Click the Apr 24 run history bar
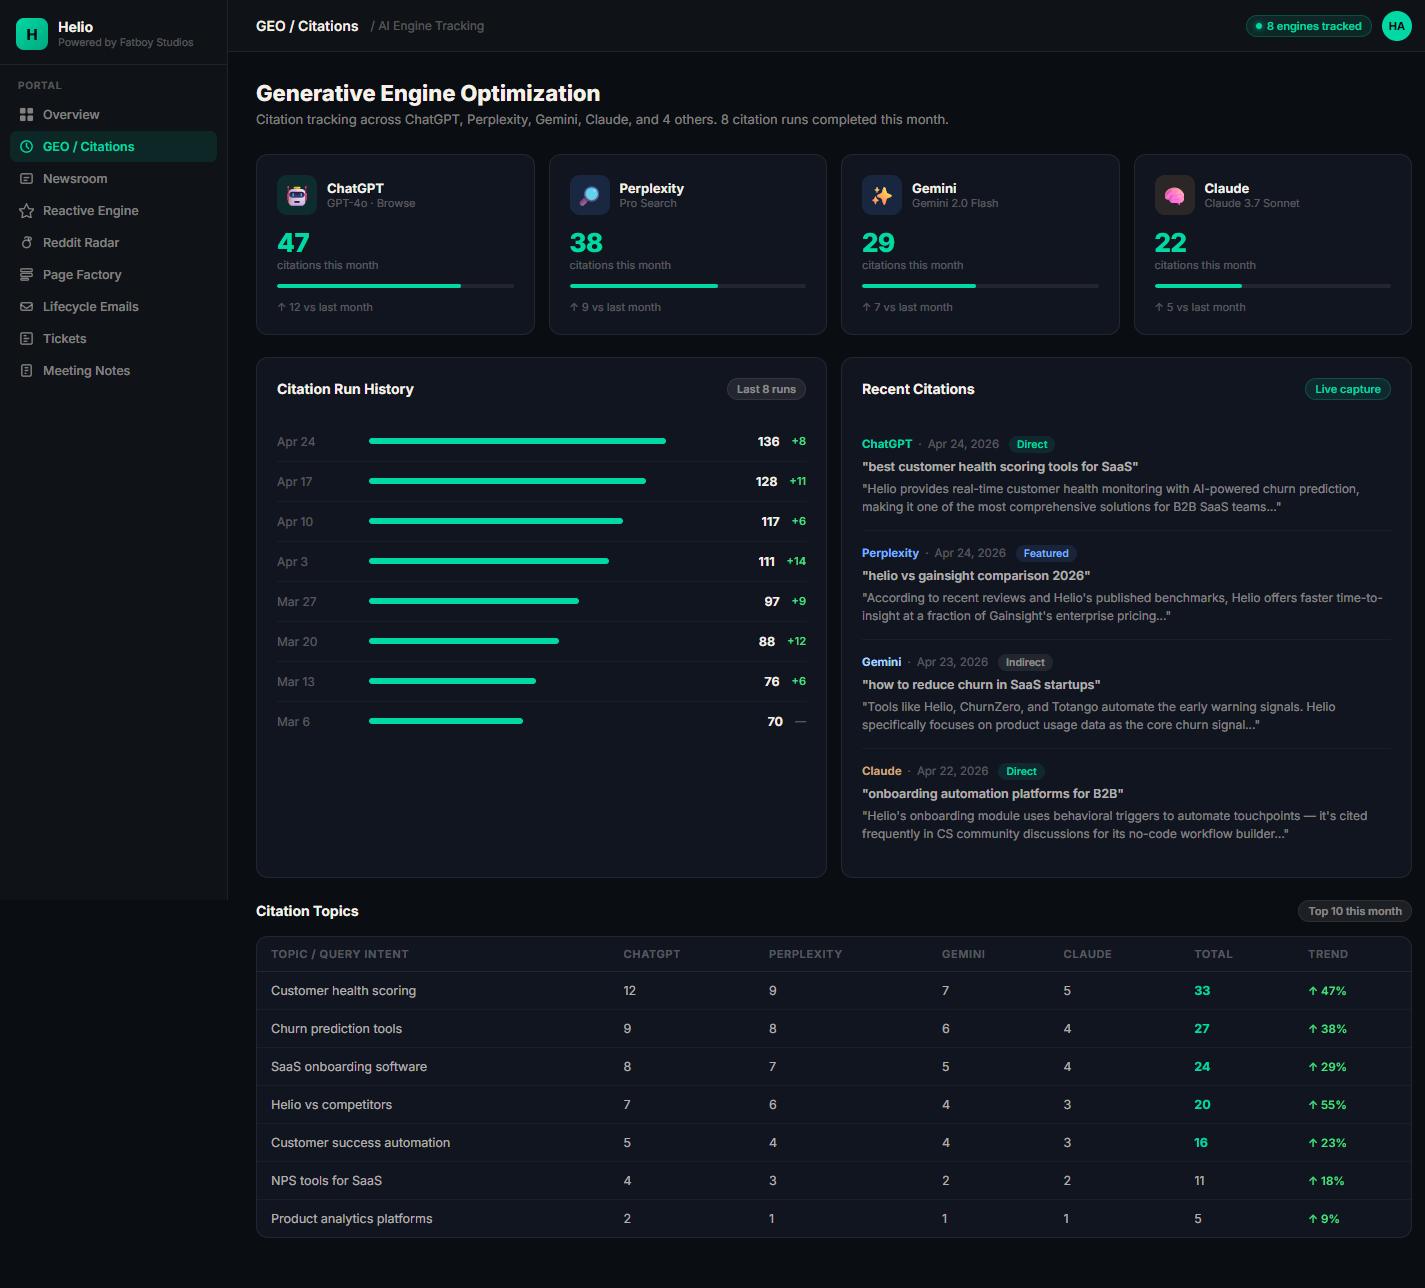The width and height of the screenshot is (1425, 1288). coord(517,441)
